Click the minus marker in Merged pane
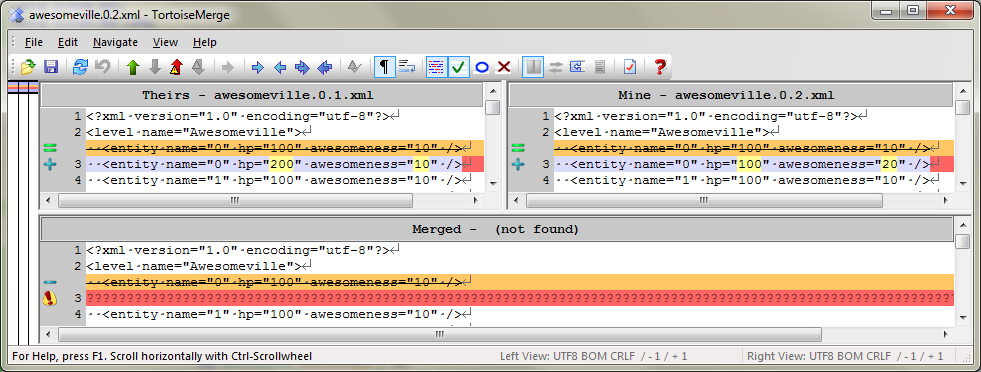The height and width of the screenshot is (372, 981). coord(50,282)
